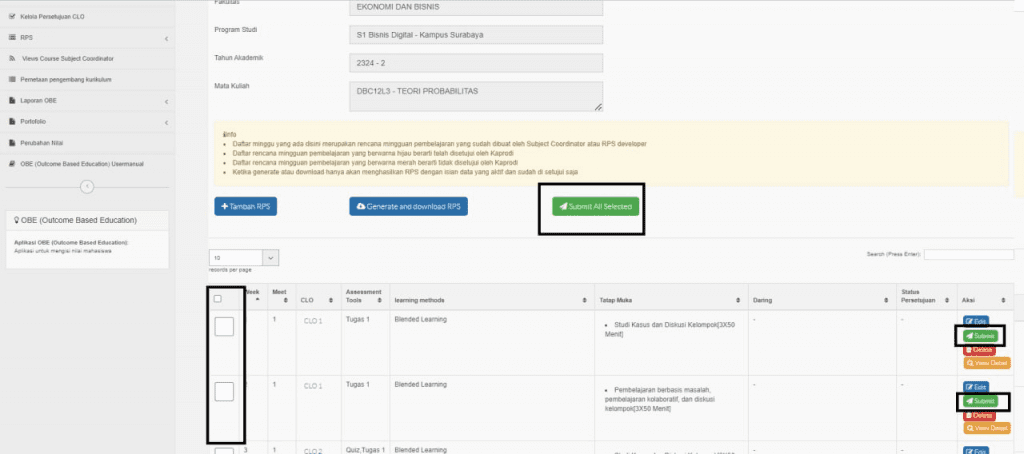Click the Tambah RPS button
The height and width of the screenshot is (454, 1024).
pos(245,206)
